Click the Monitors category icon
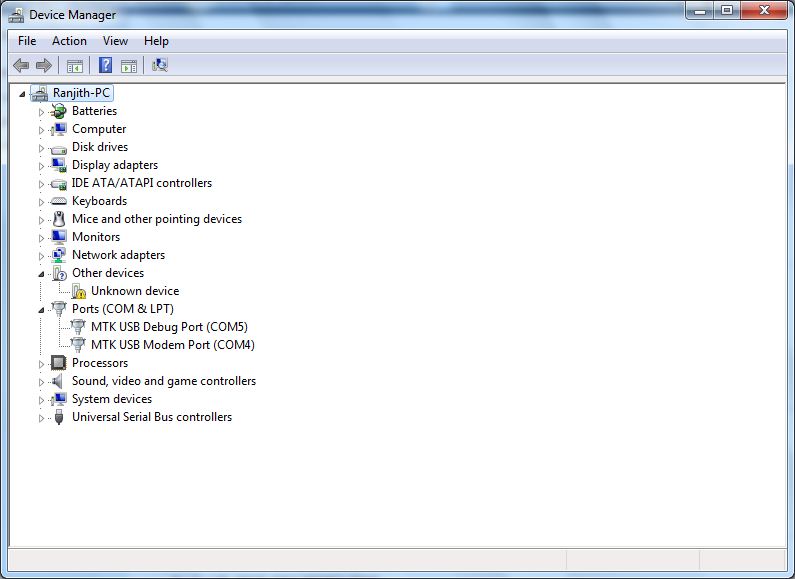 [x=59, y=237]
